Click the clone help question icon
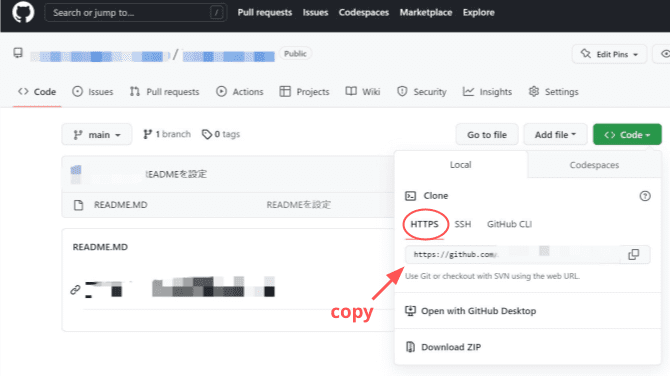The image size is (670, 376). click(x=645, y=196)
